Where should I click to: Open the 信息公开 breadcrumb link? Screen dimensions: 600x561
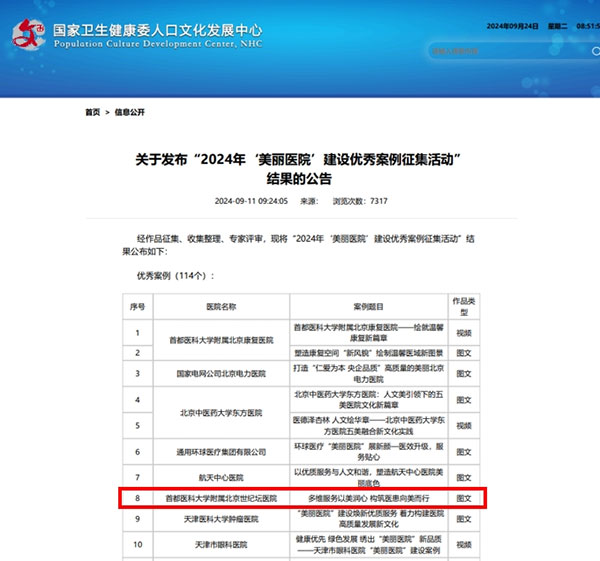click(x=130, y=112)
